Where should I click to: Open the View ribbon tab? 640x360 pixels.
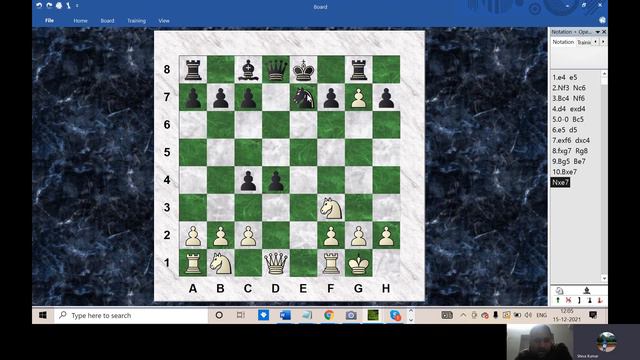(x=164, y=21)
